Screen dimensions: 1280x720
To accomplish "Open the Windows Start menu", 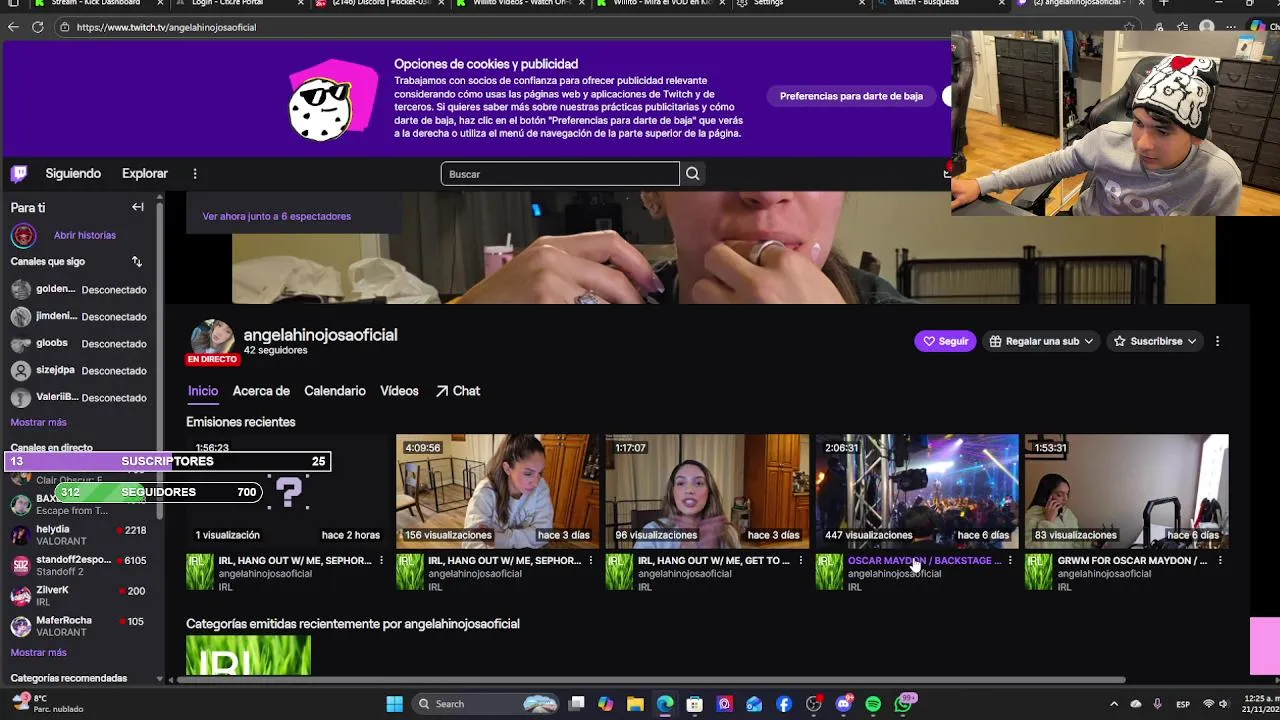I will [x=394, y=704].
